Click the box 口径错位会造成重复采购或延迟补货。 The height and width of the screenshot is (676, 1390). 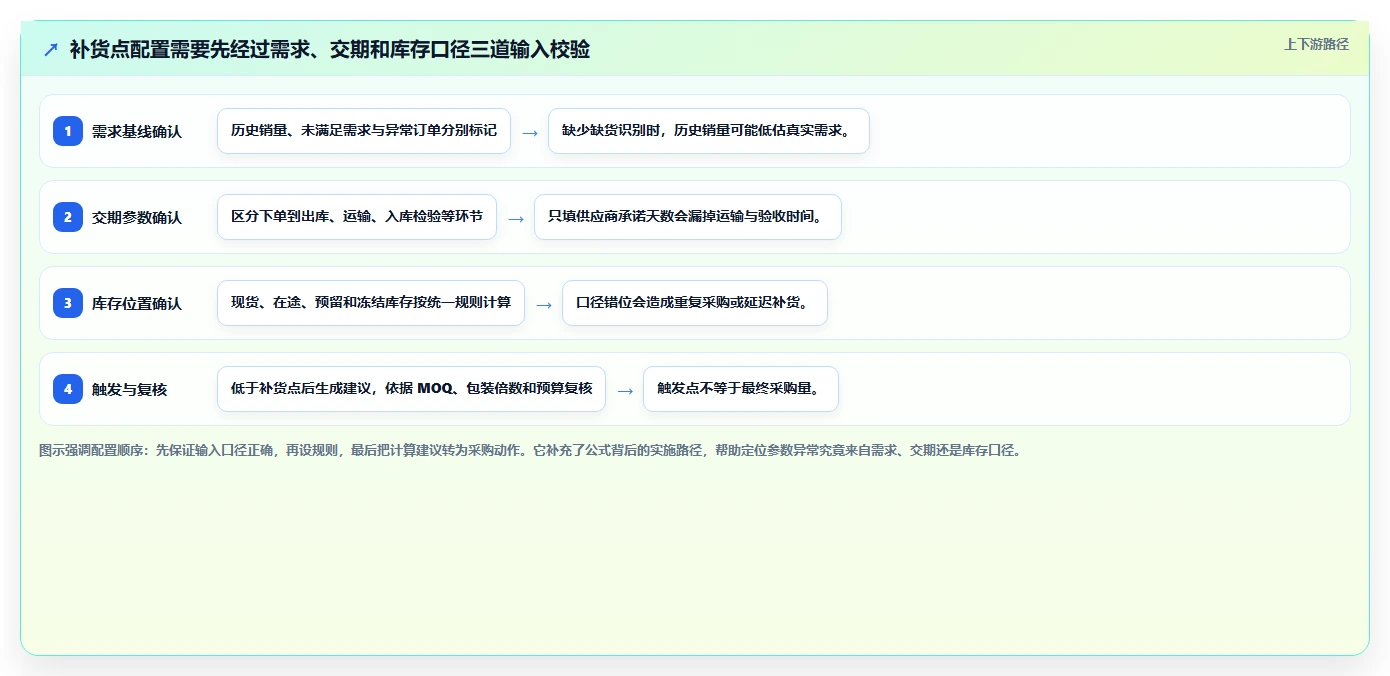coord(695,303)
